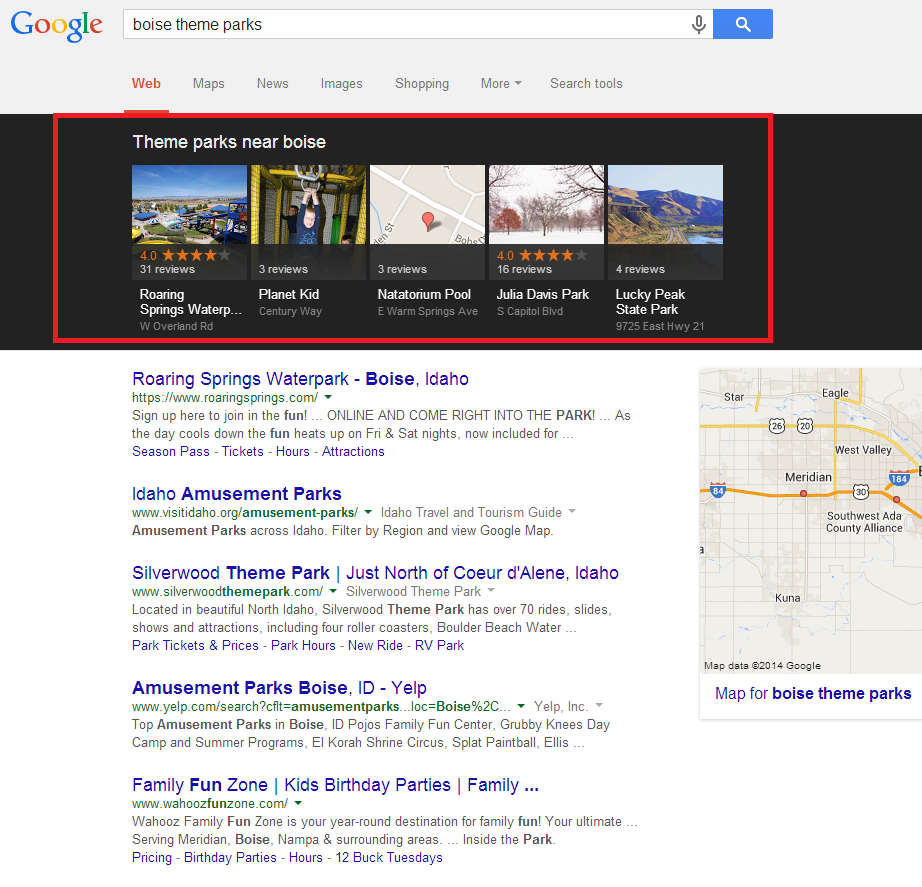
Task: Open the Pricing sitelink
Action: pos(152,858)
